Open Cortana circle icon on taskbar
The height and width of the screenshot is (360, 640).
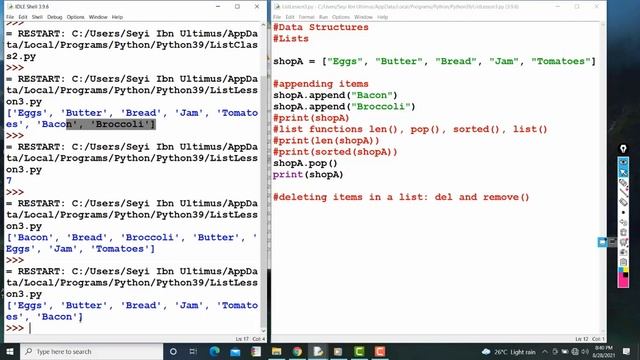click(173, 351)
